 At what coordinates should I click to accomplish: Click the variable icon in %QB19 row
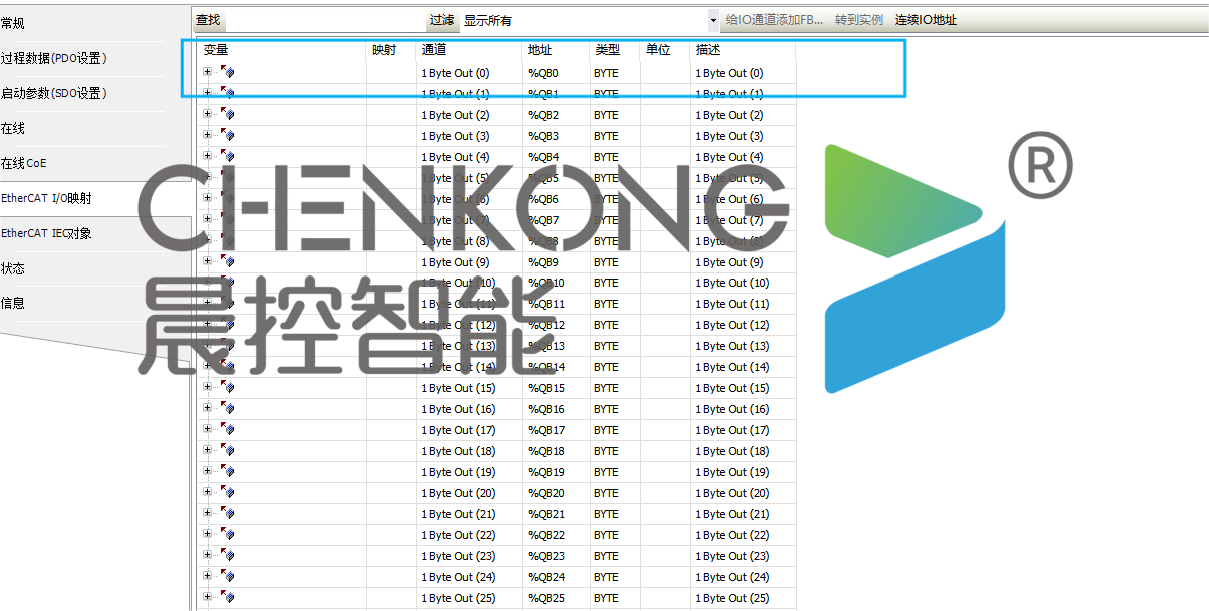227,471
